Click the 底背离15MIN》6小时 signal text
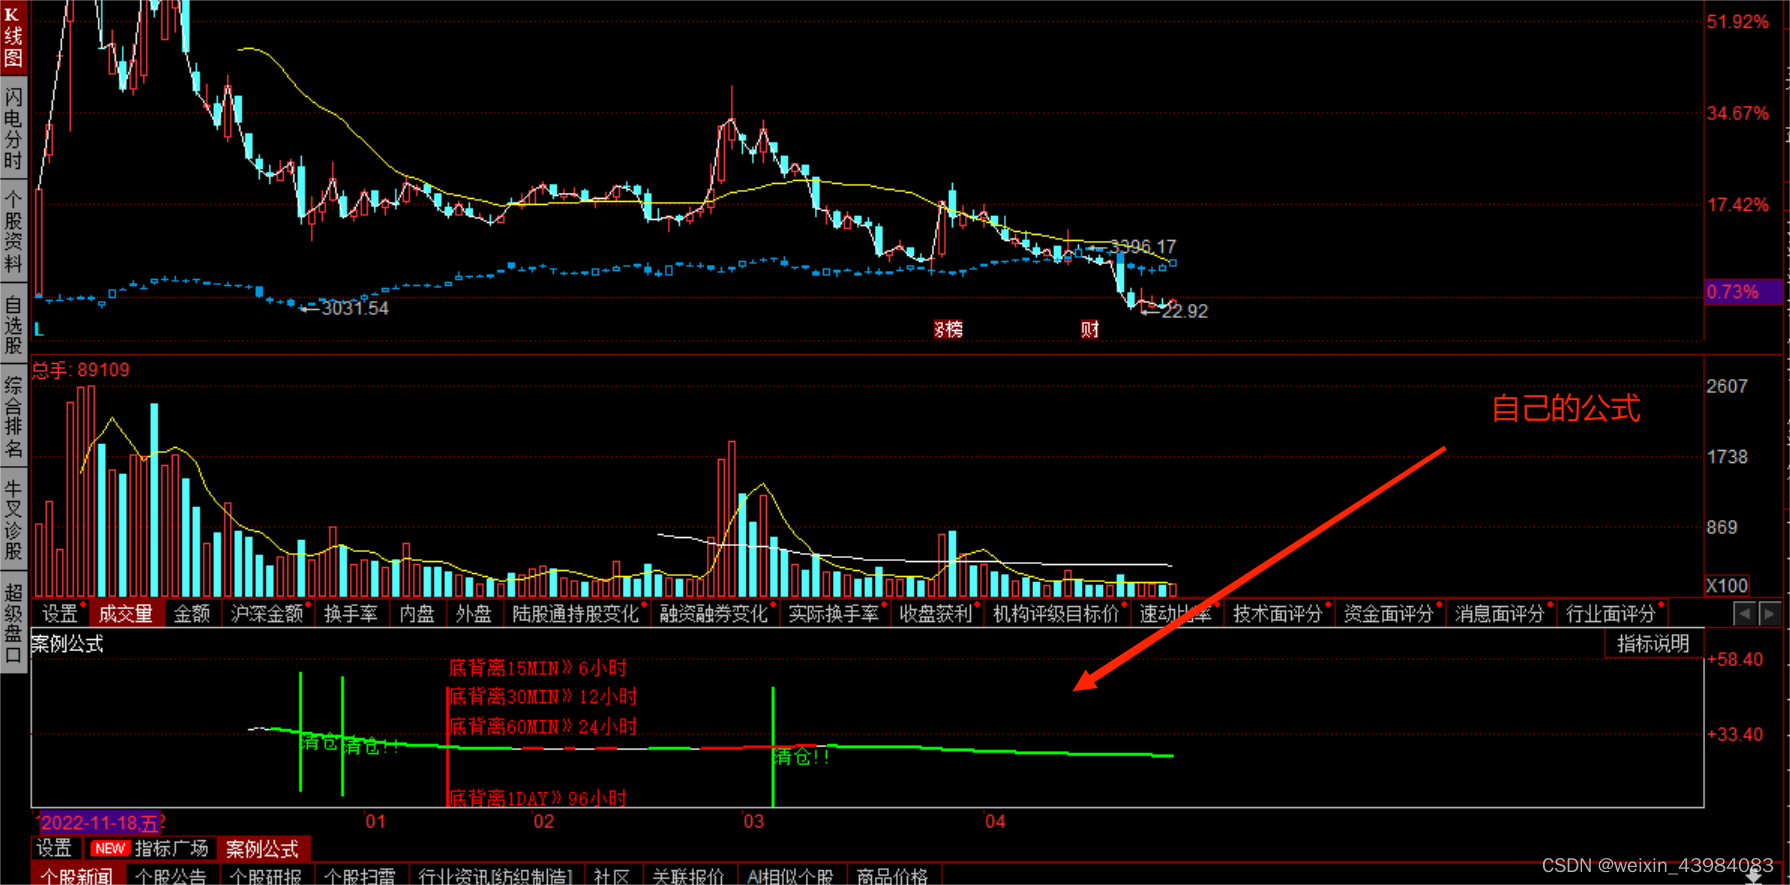The width and height of the screenshot is (1790, 885). coord(538,669)
